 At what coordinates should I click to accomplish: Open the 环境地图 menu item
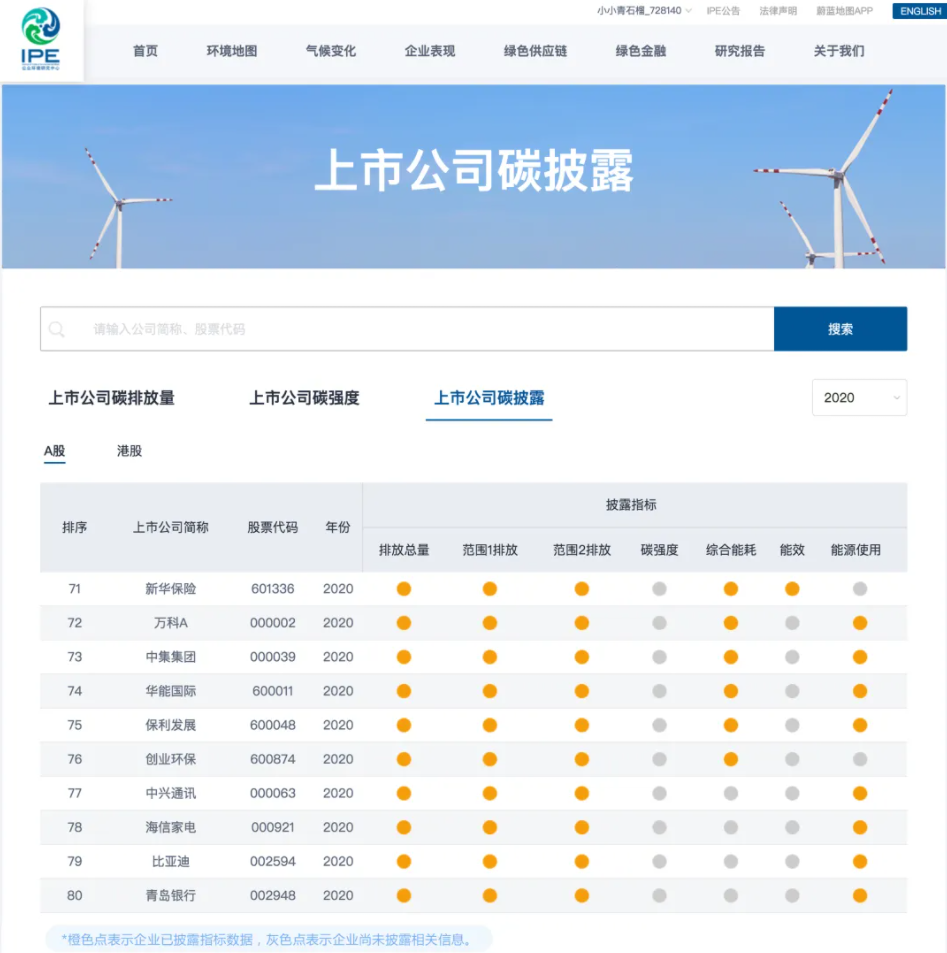(232, 51)
